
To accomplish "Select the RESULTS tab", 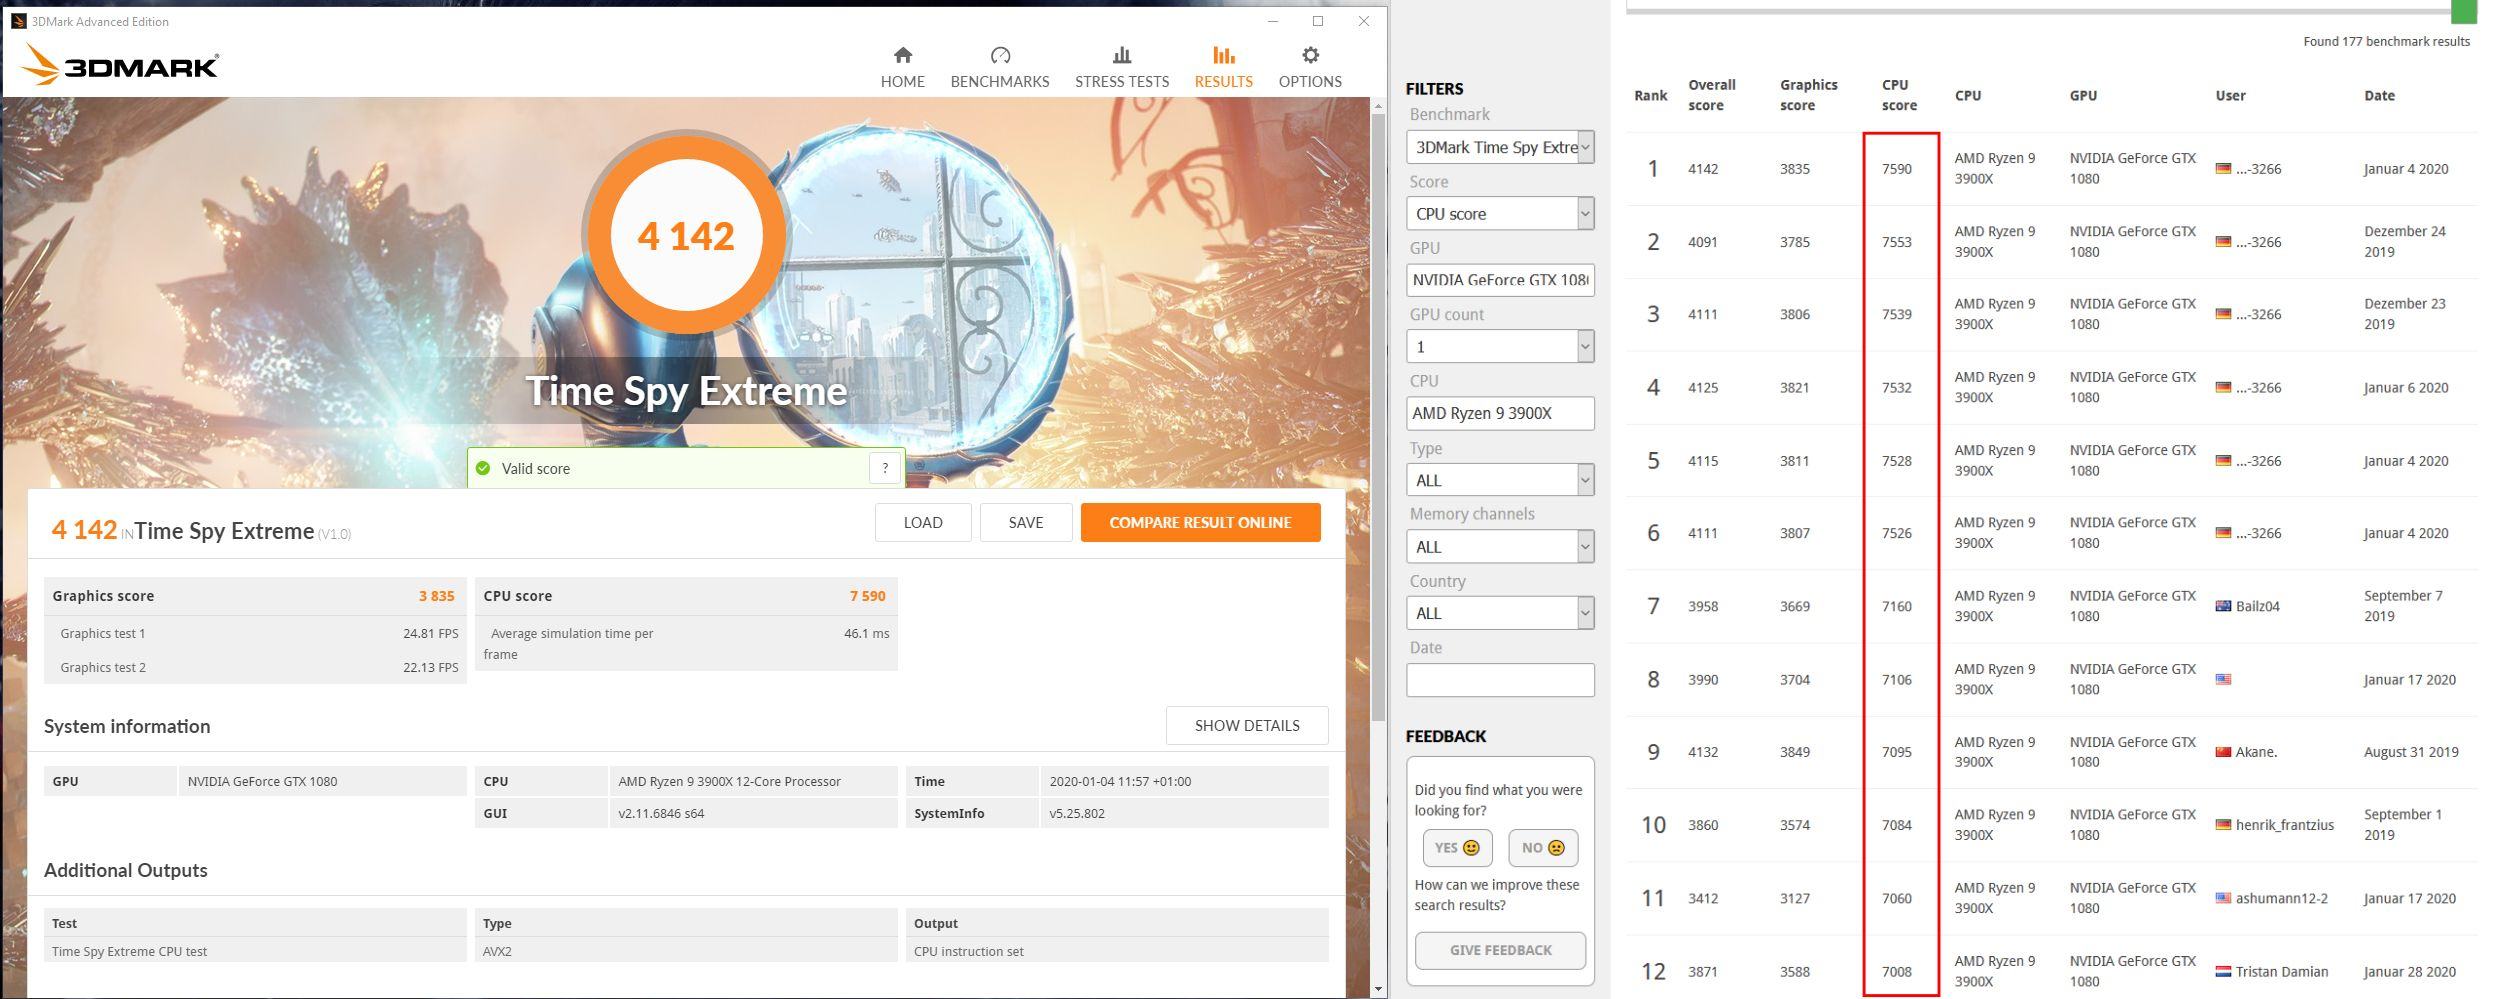I will tap(1223, 68).
